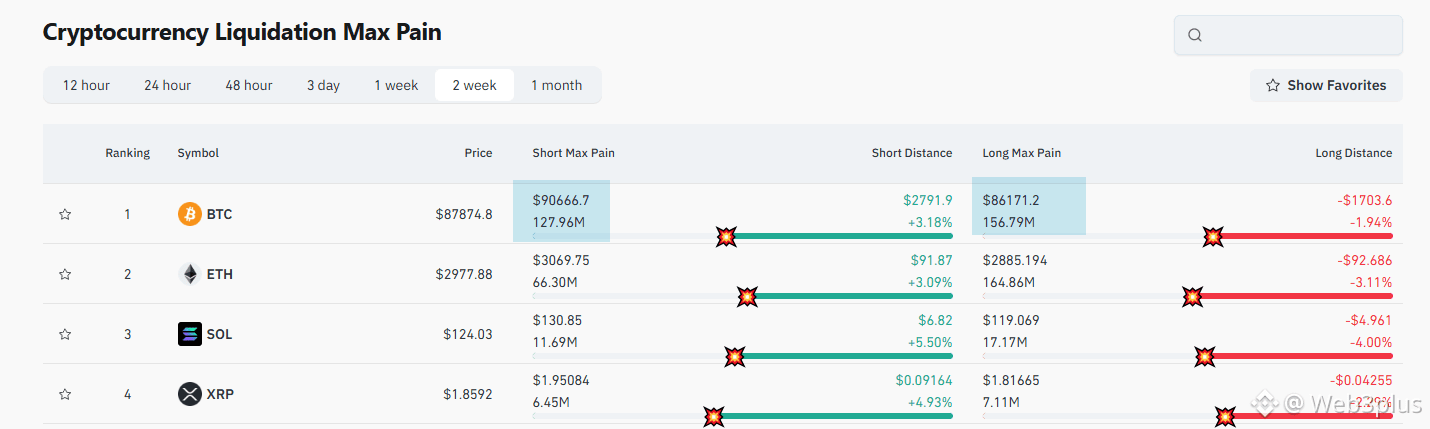Click ETH long max pain explosion marker
Viewport: 1430px width, 429px height.
(1193, 296)
